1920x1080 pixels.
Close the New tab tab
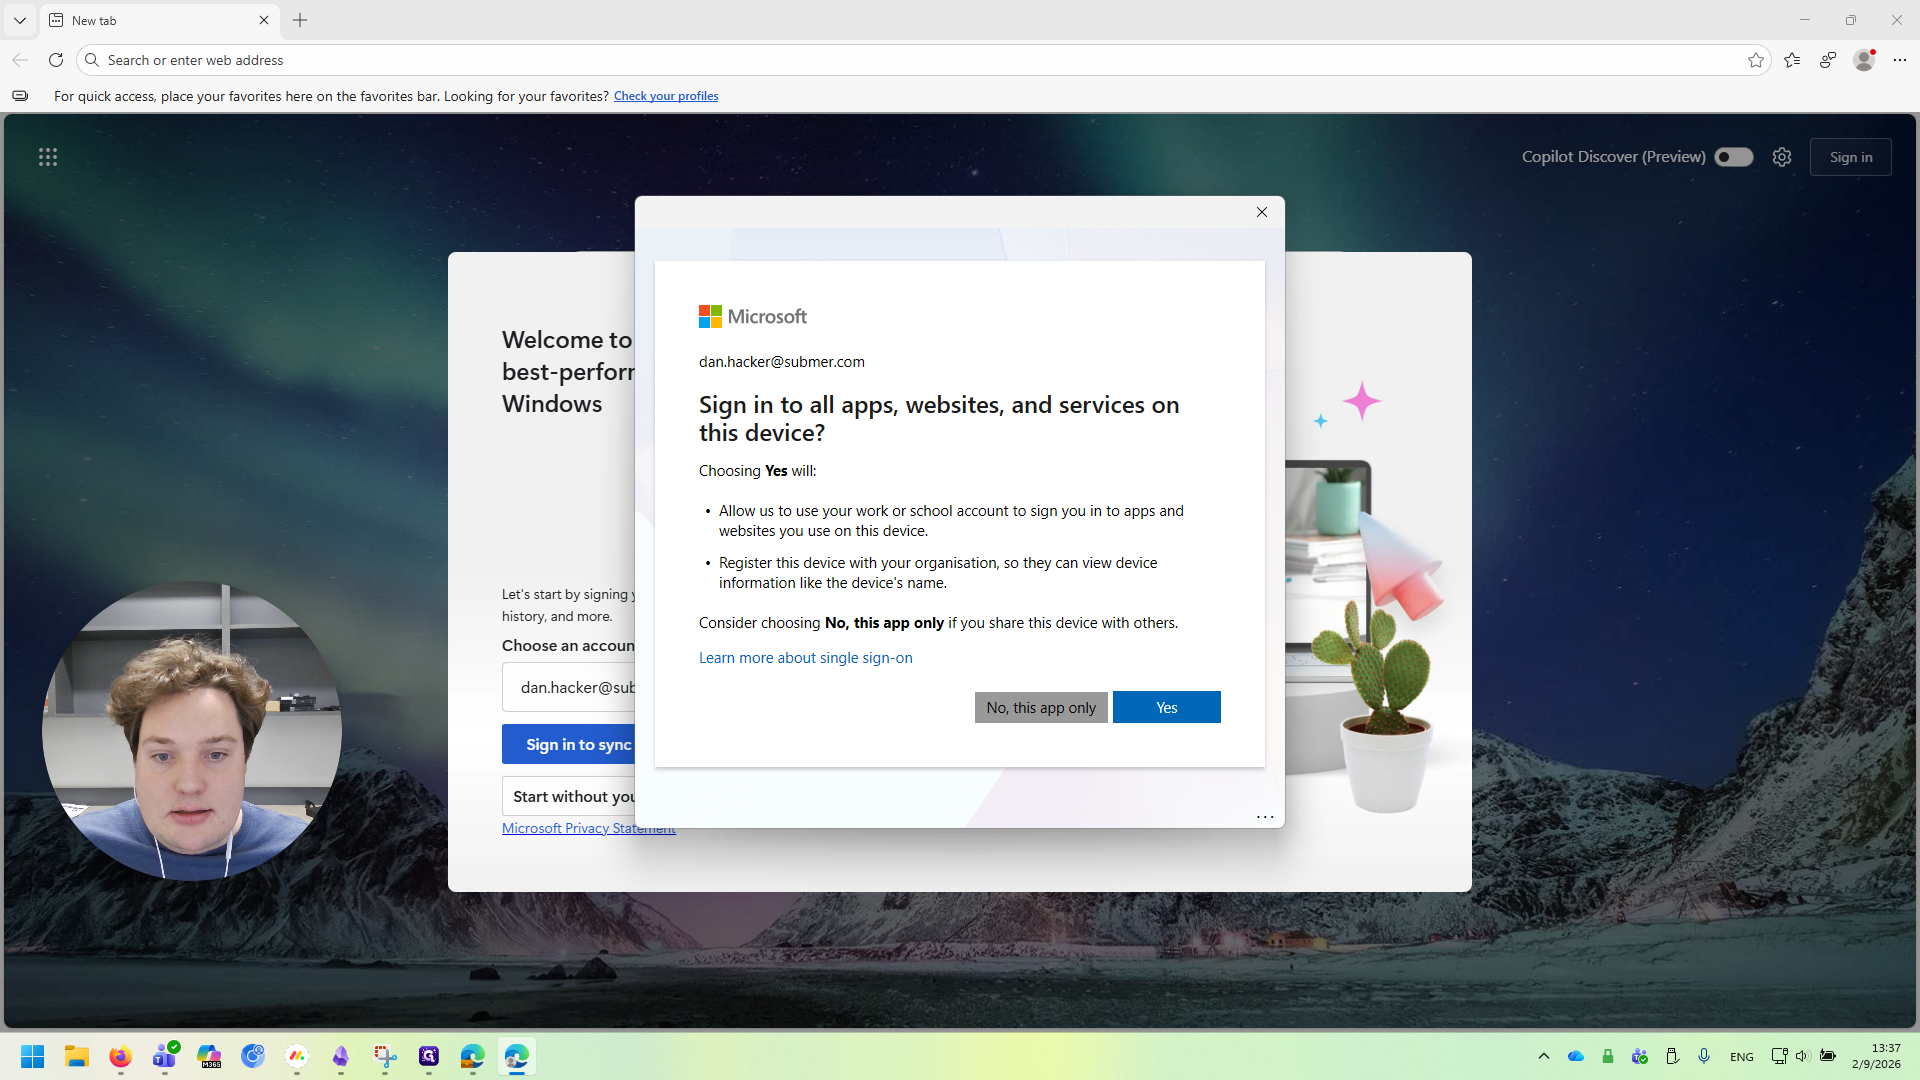coord(264,20)
